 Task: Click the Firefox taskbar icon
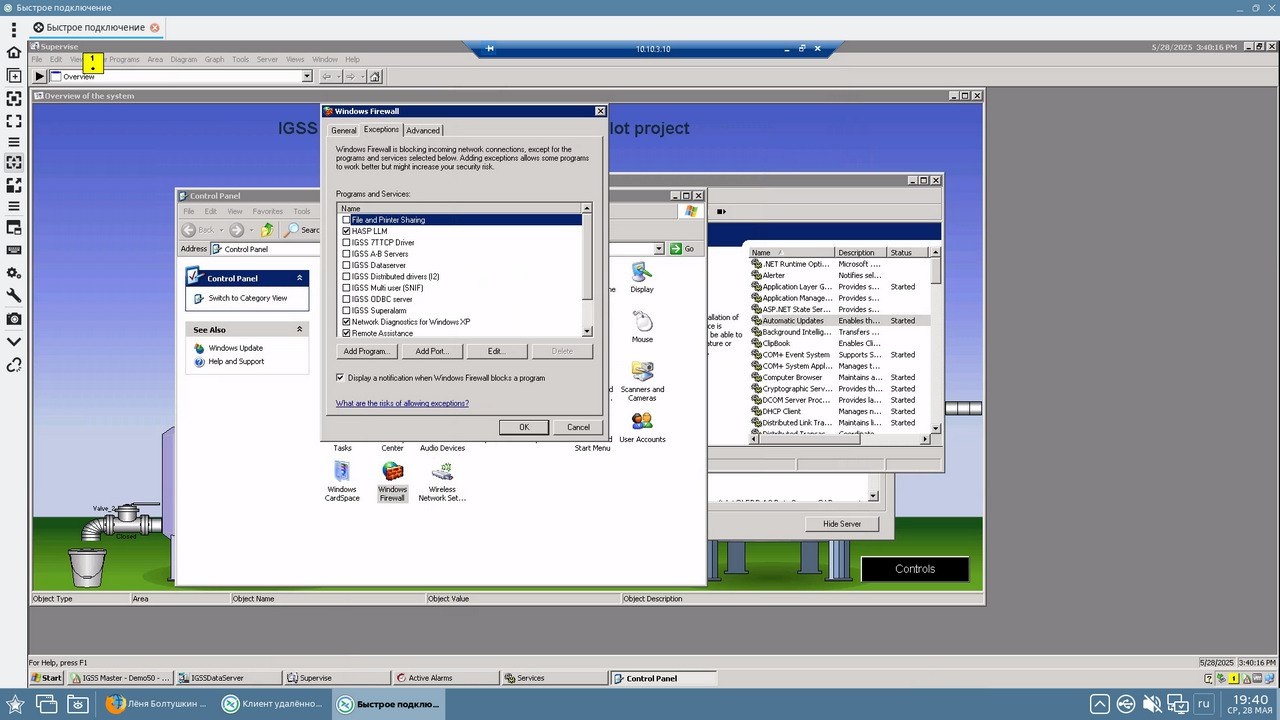(115, 704)
